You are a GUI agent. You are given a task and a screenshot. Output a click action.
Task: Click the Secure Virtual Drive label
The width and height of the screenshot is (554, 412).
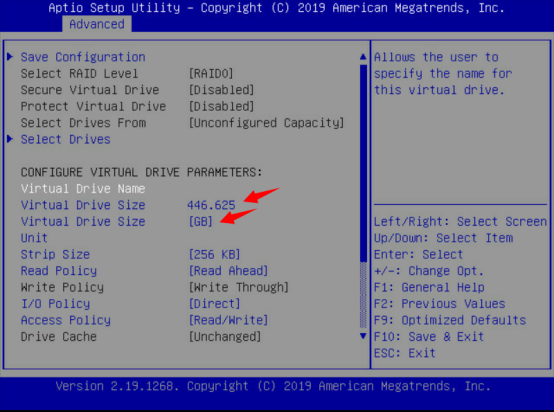(90, 90)
